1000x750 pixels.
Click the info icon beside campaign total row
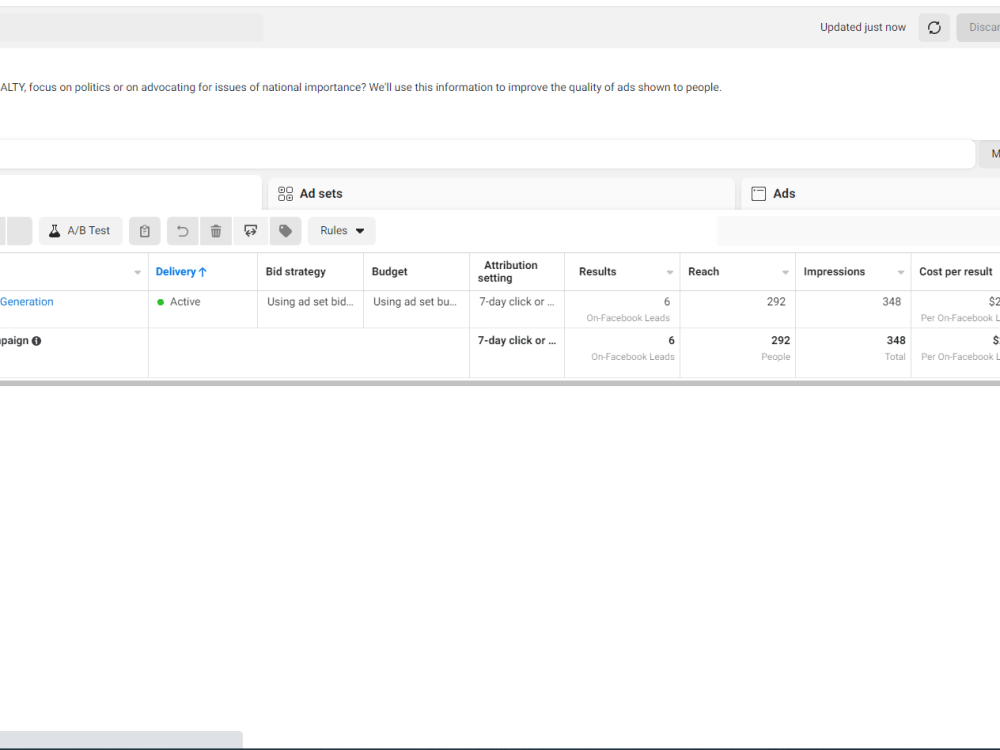(36, 341)
